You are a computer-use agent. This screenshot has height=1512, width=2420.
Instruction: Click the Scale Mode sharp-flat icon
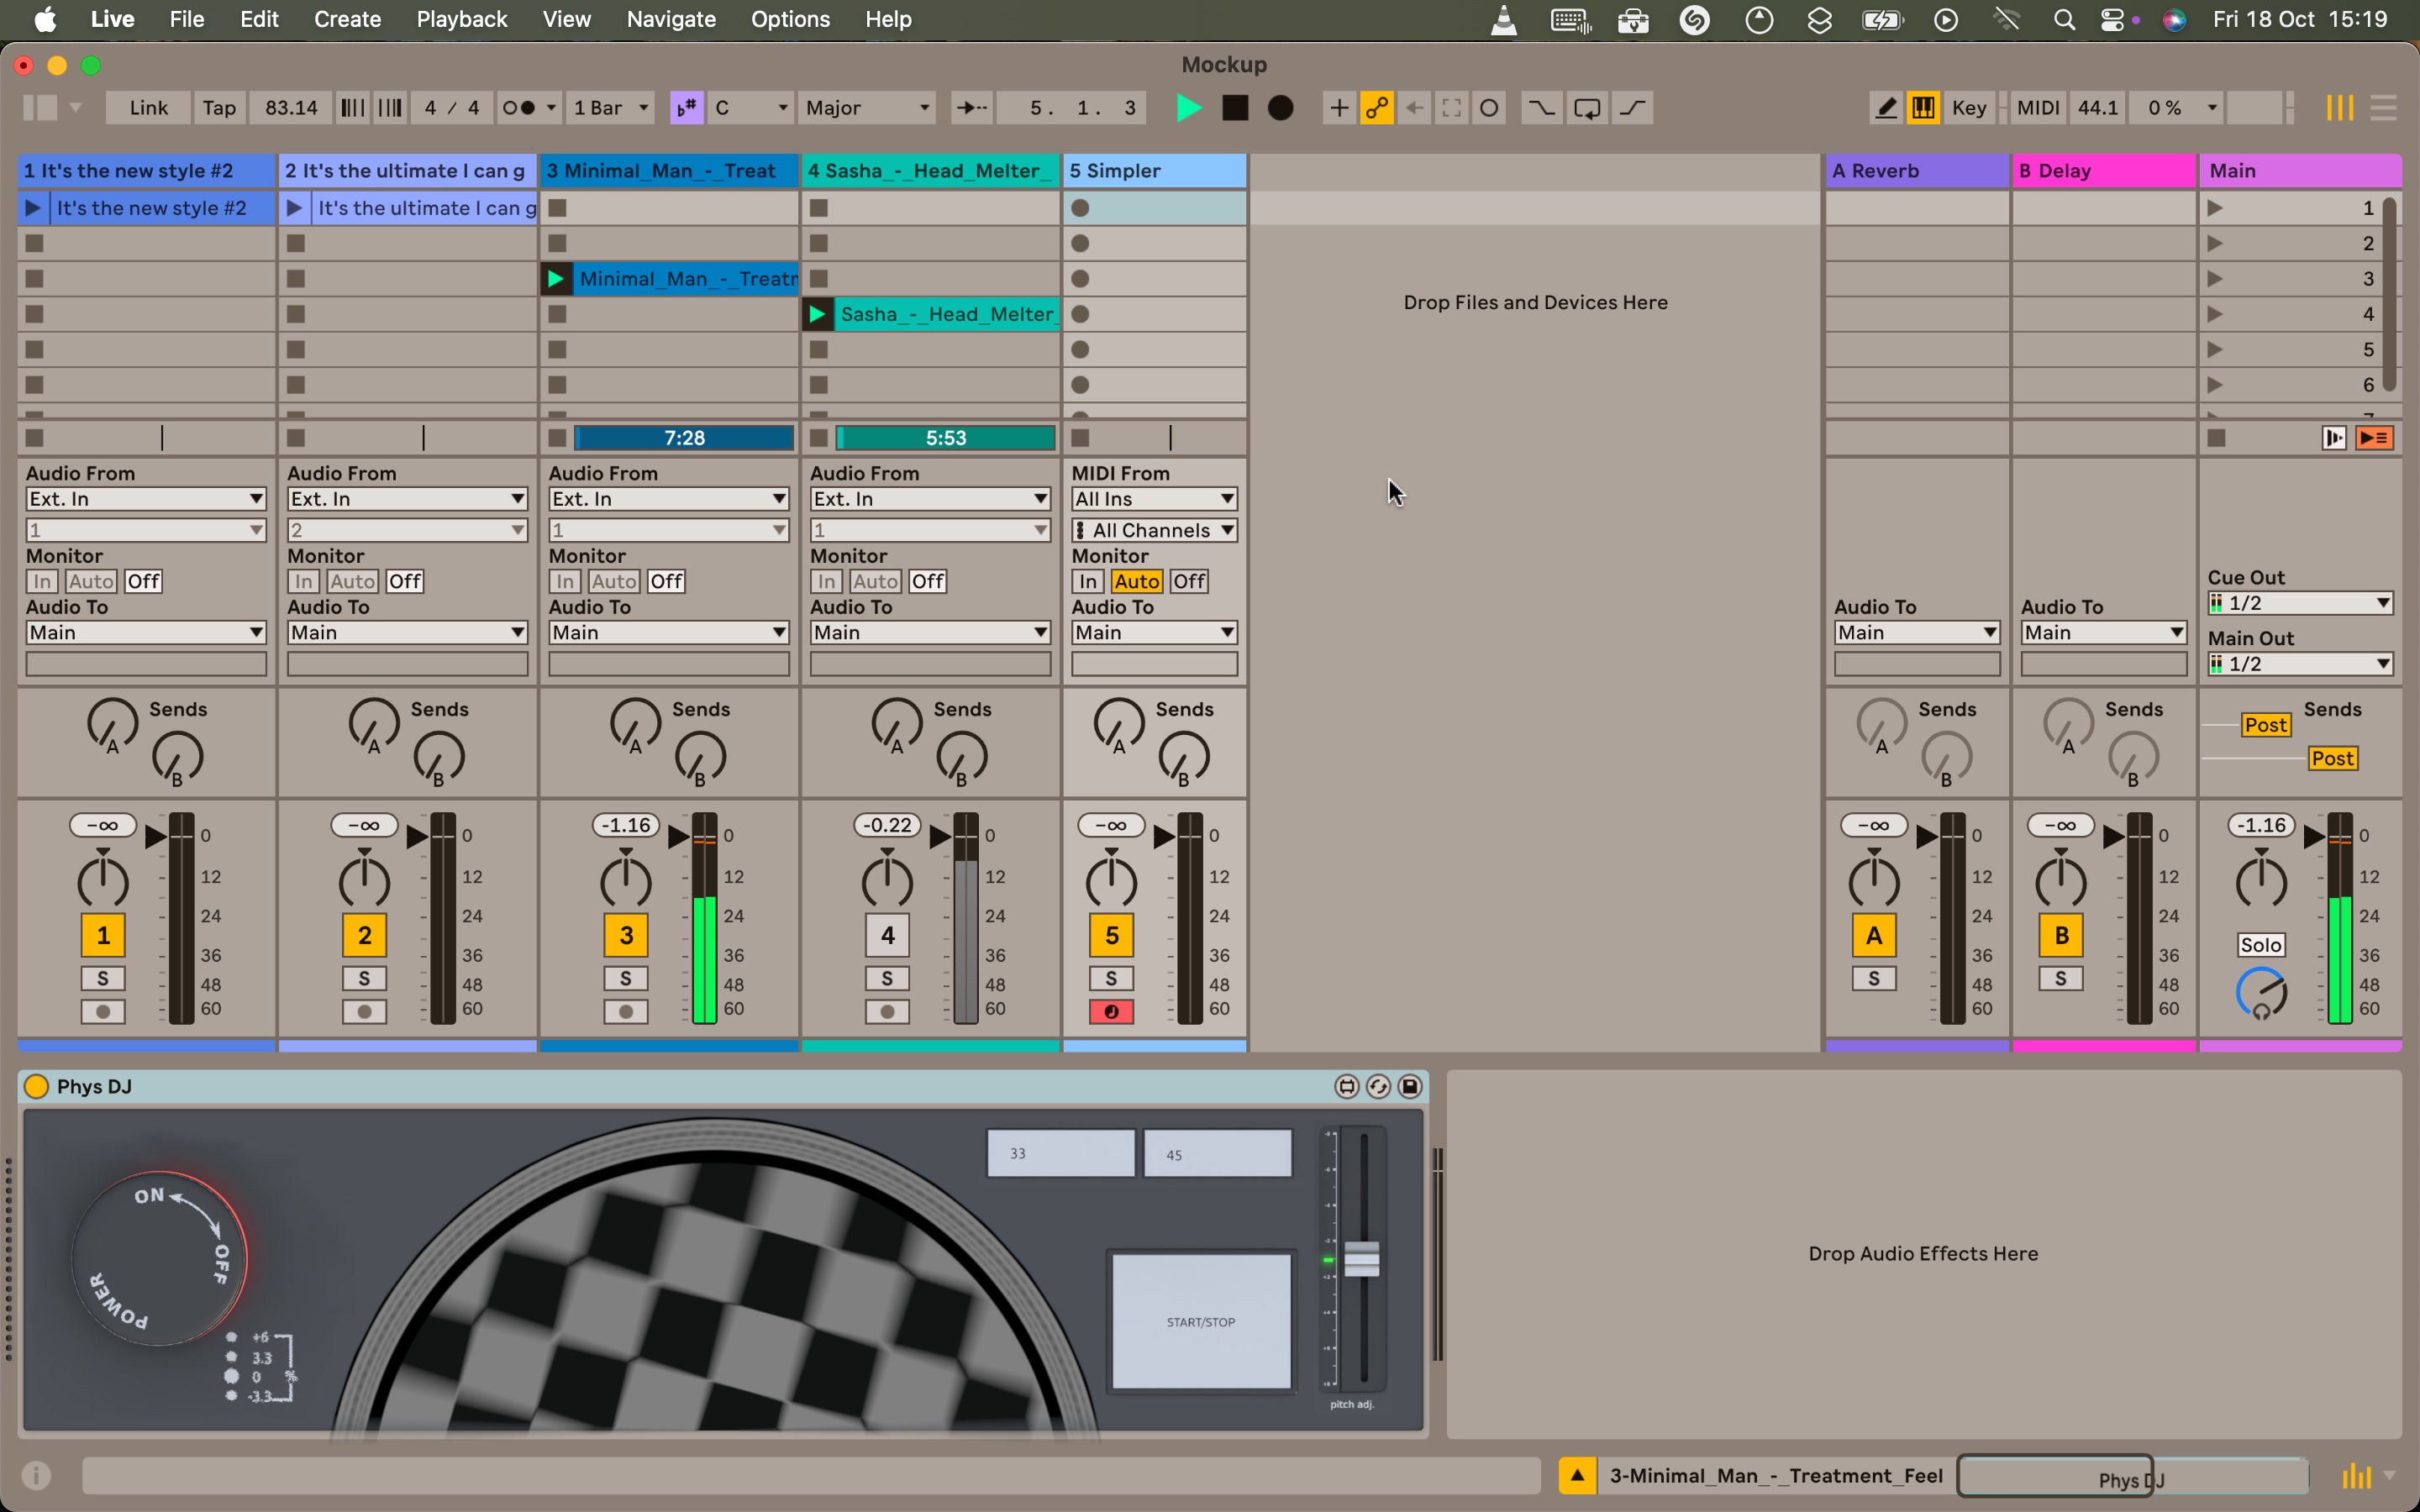[x=687, y=108]
